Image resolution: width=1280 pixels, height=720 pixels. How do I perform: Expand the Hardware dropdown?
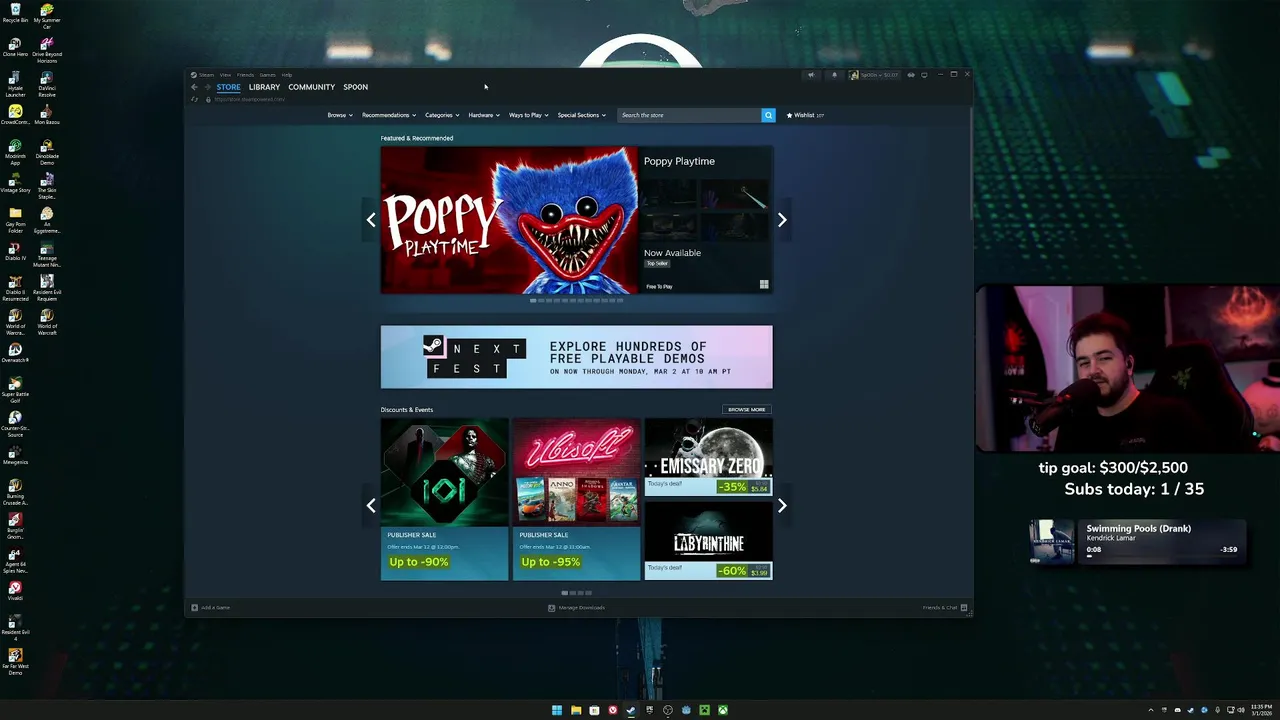point(484,115)
